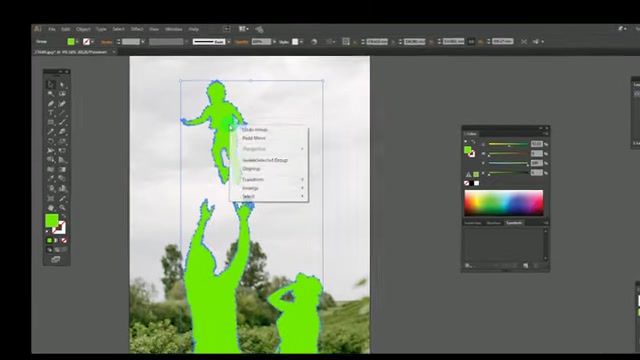Switch to the Swatches panel tab
This screenshot has width=640, height=360.
click(473, 223)
